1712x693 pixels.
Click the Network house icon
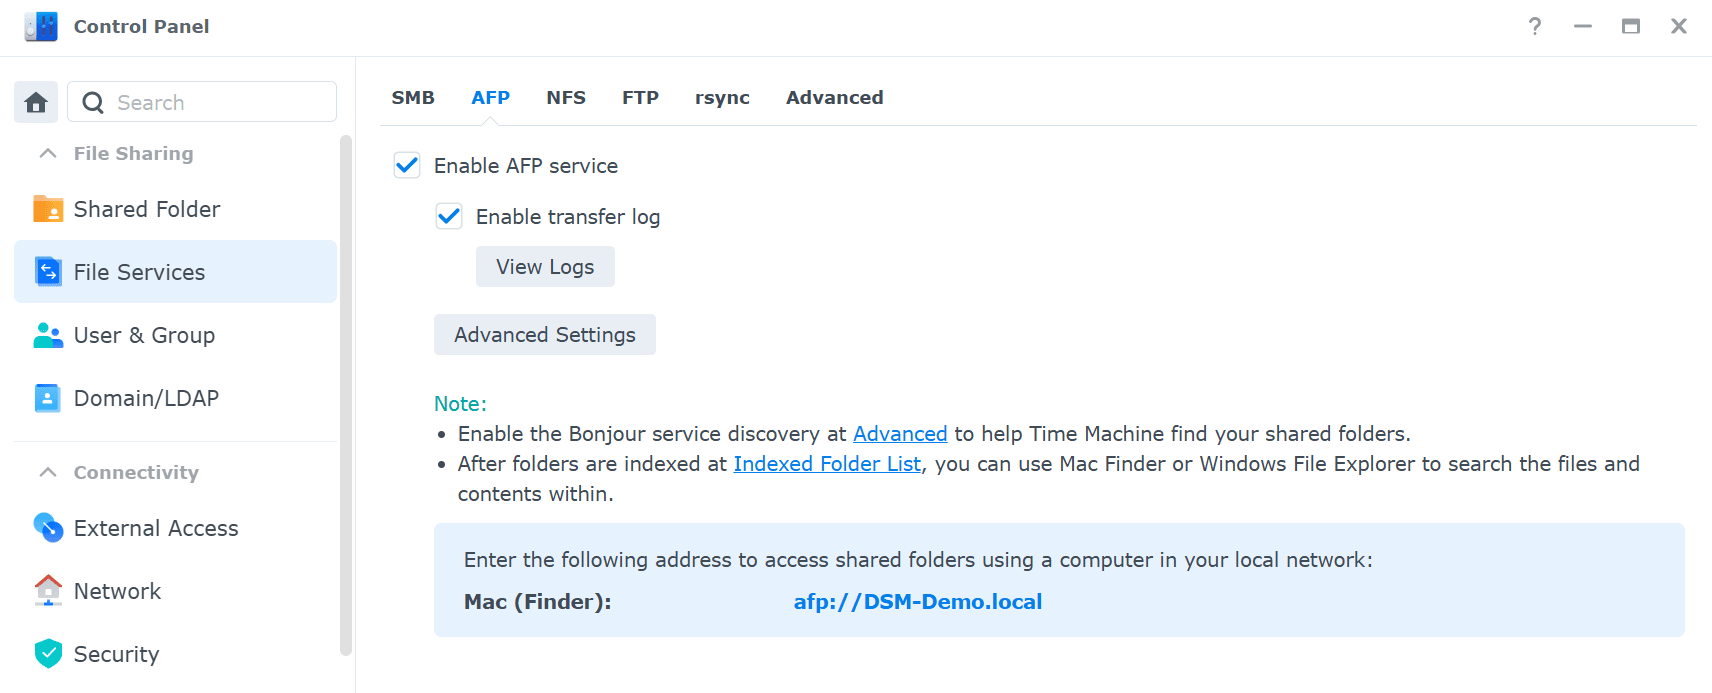[x=48, y=591]
